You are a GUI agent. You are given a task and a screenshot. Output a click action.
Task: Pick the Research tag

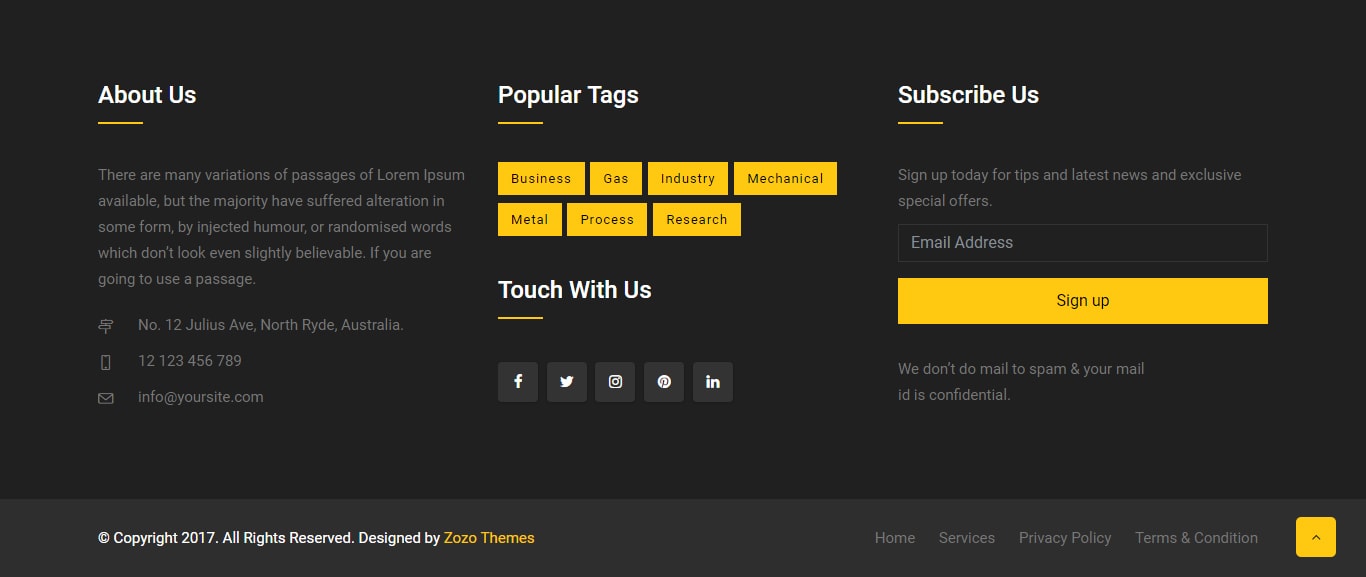tap(697, 220)
